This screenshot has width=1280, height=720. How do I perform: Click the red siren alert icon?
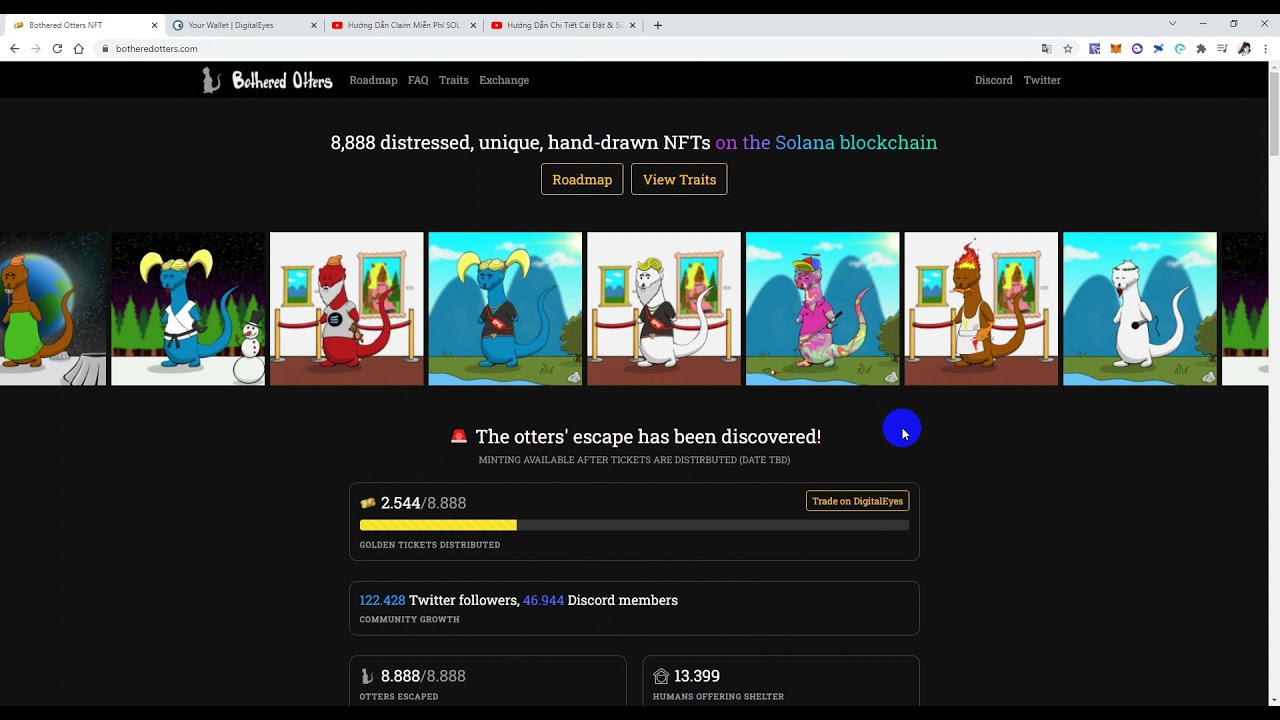[x=459, y=436]
